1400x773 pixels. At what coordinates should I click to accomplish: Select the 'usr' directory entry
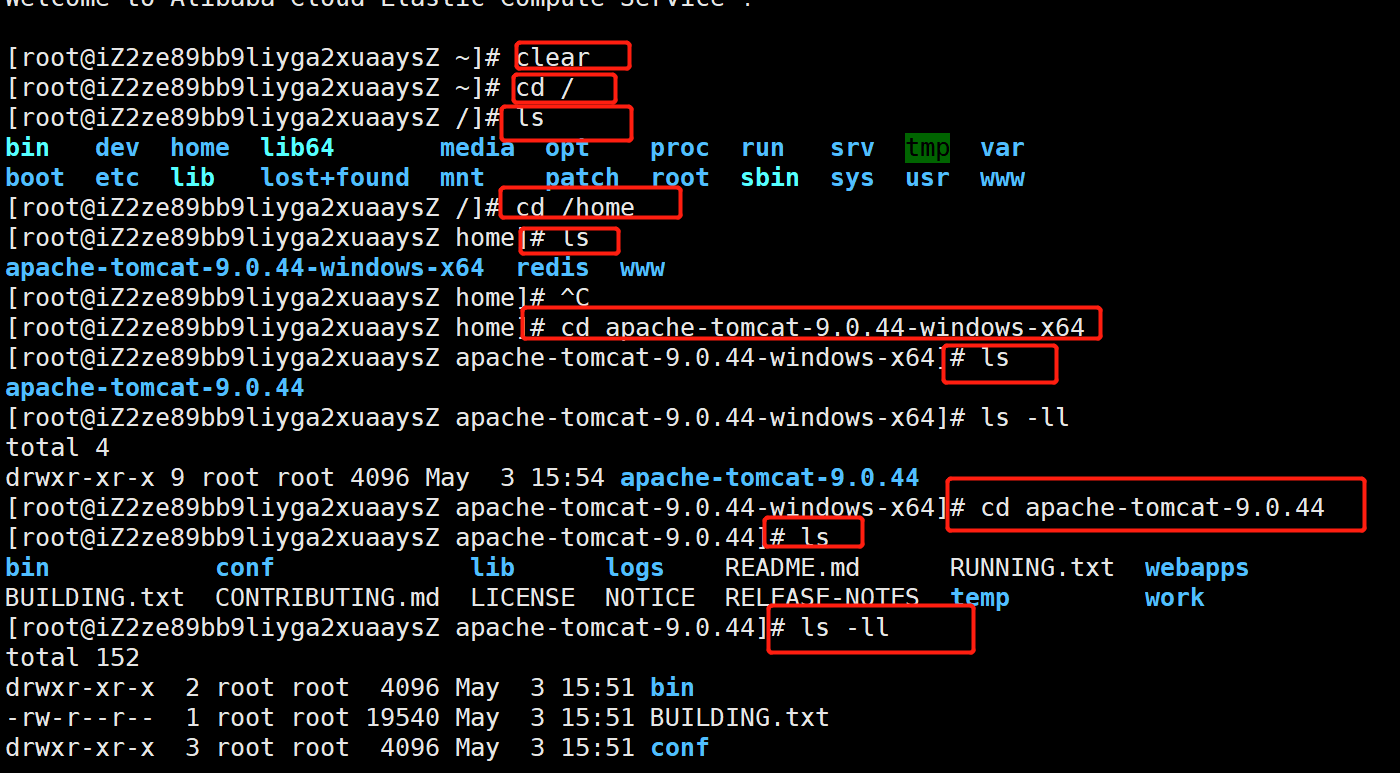coord(927,178)
